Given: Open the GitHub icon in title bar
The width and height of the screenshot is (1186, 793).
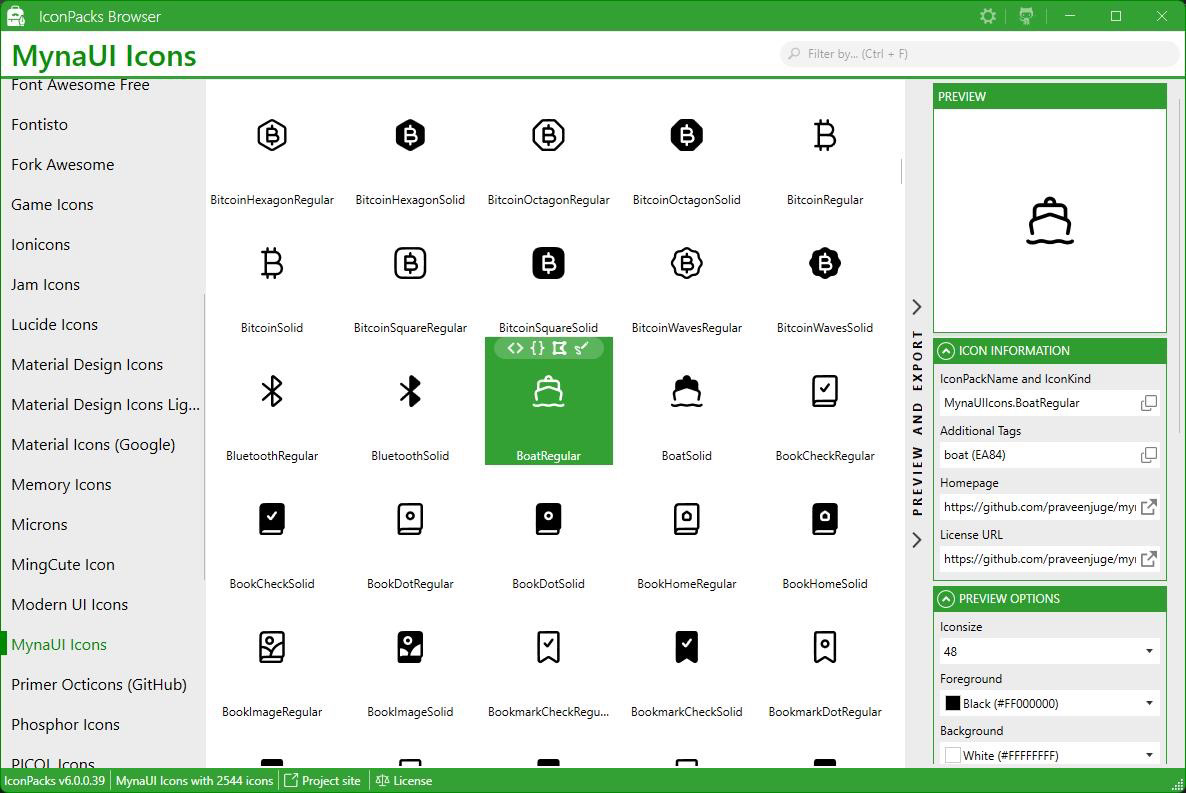Looking at the screenshot, I should (x=1026, y=16).
